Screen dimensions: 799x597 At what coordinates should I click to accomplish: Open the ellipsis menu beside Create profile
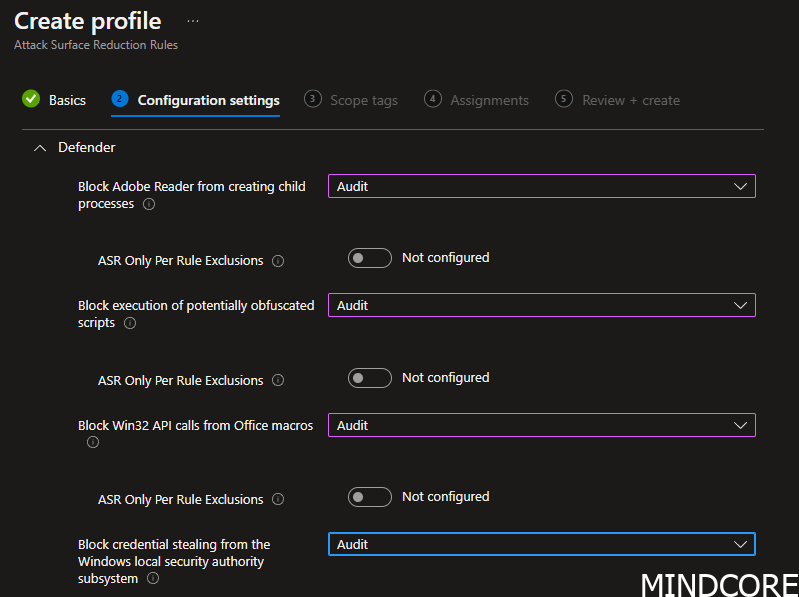[x=193, y=21]
